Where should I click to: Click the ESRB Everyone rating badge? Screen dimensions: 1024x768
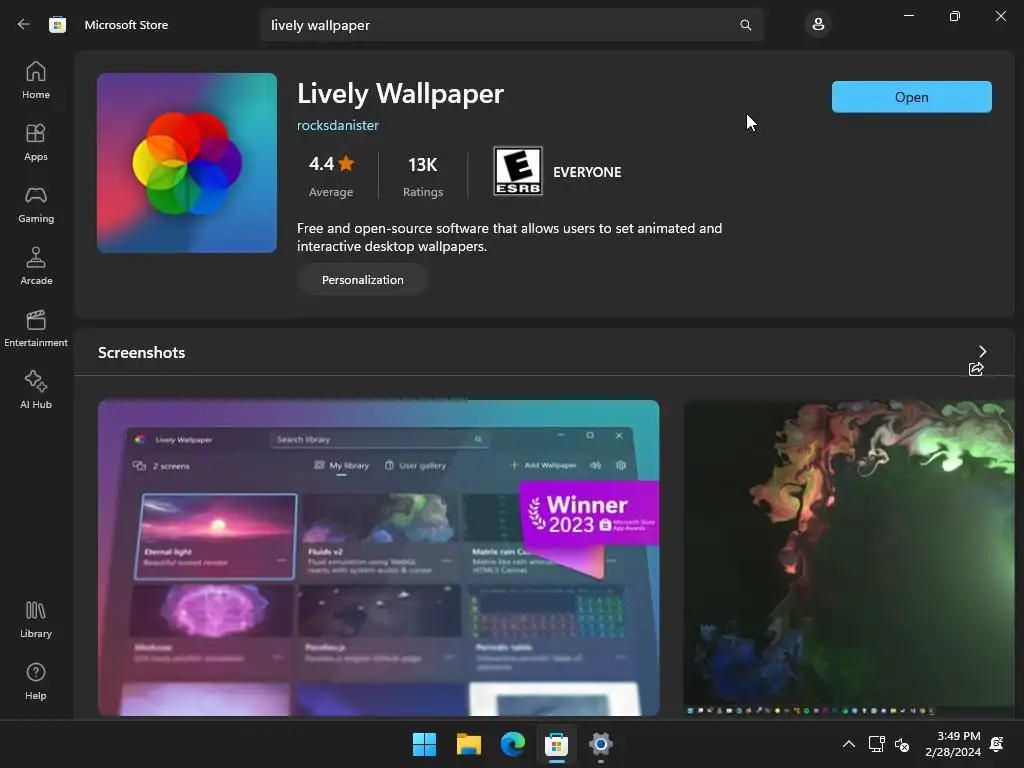(518, 171)
